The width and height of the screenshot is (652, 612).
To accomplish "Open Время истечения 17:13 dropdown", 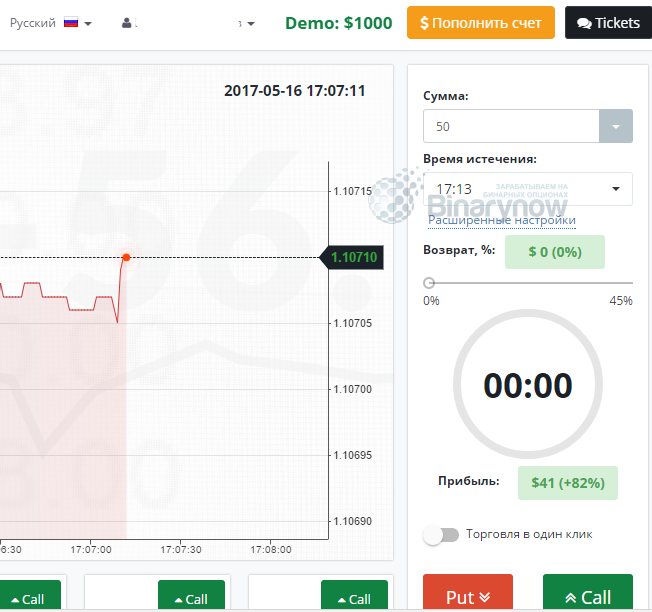I will tap(528, 189).
